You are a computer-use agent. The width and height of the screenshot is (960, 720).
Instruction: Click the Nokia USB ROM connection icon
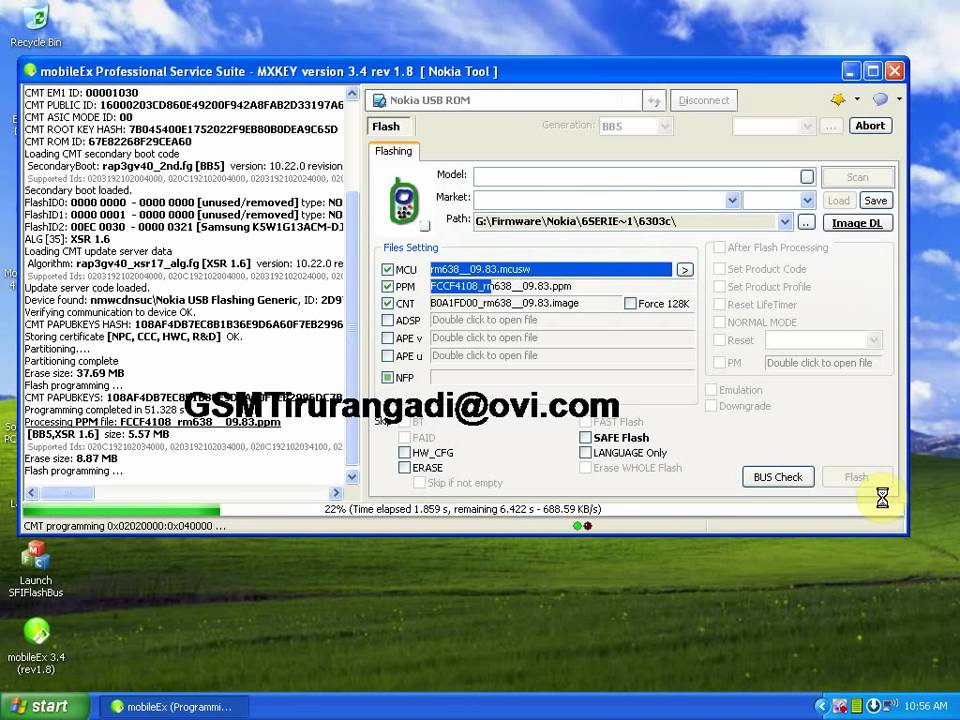[x=380, y=100]
